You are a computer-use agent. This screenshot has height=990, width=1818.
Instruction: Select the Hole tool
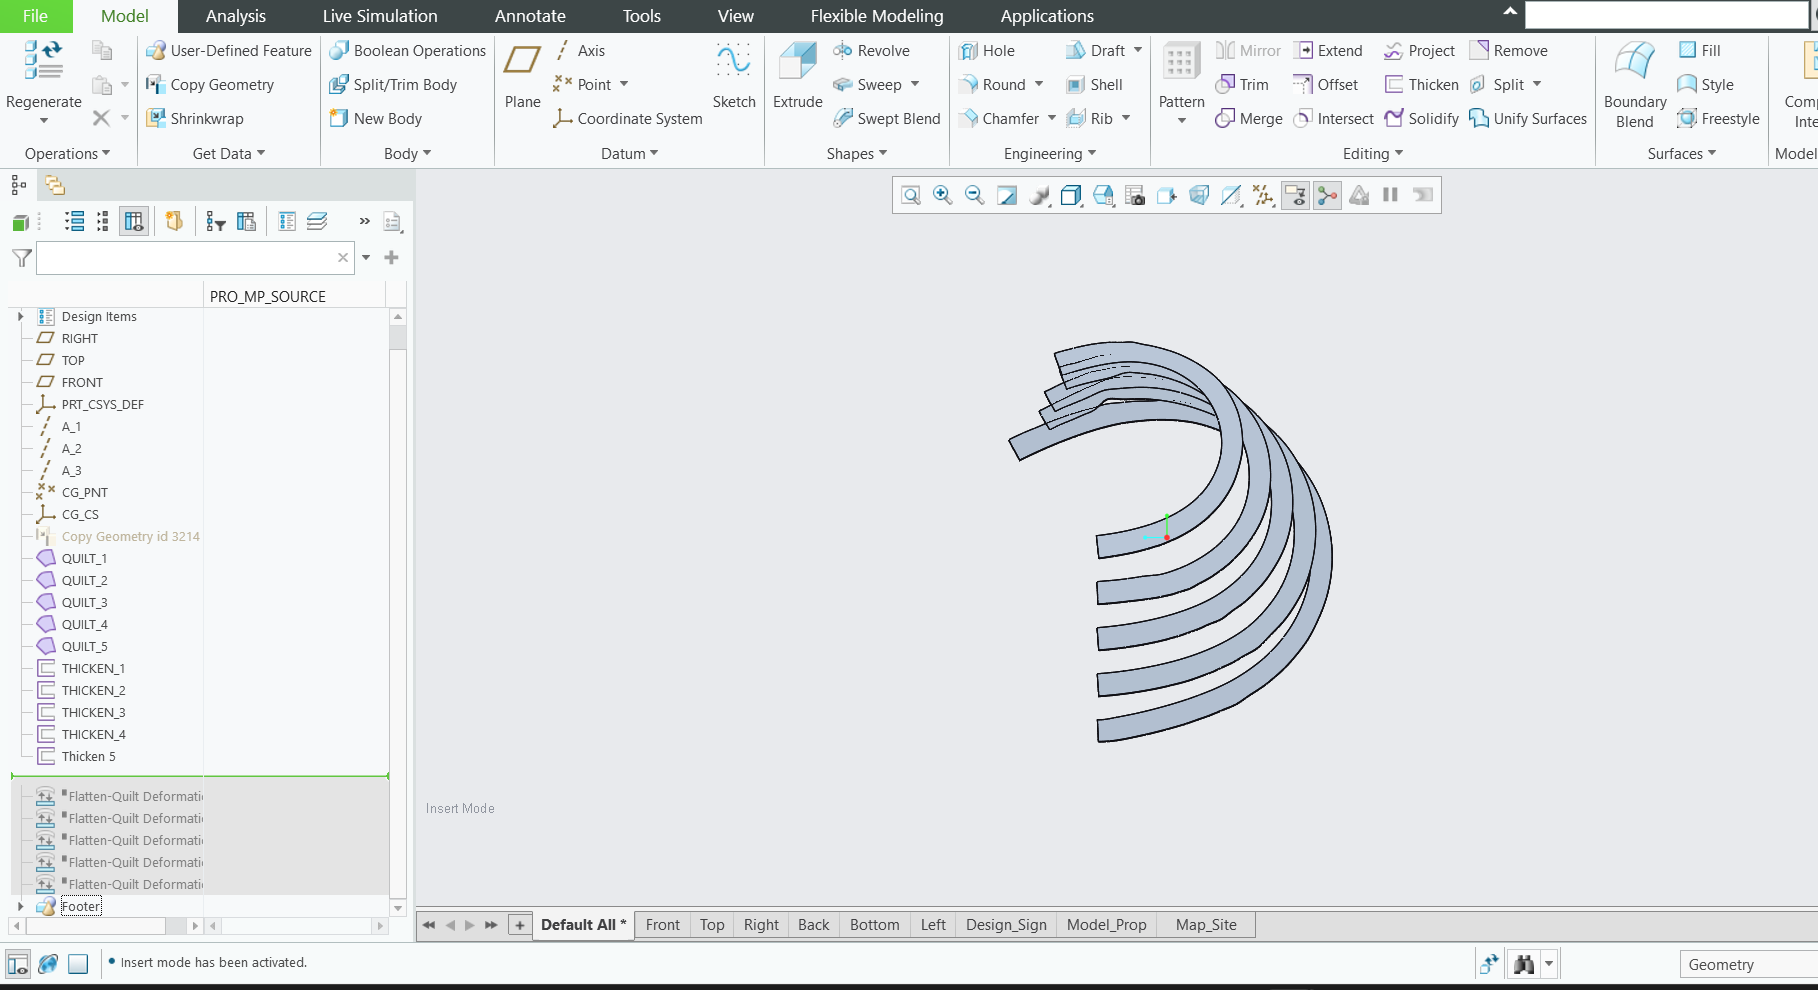coord(988,50)
